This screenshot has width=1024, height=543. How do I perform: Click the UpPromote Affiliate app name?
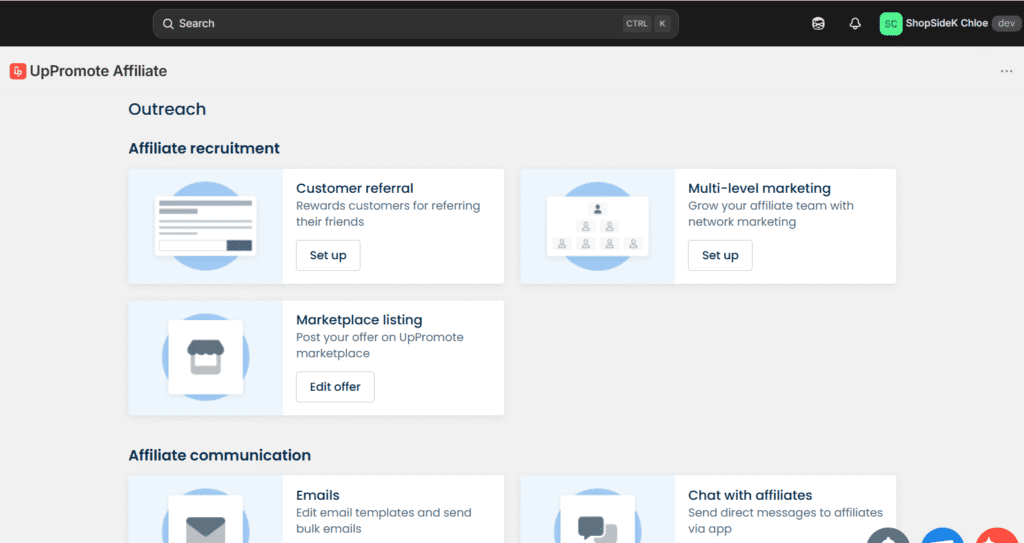point(99,71)
